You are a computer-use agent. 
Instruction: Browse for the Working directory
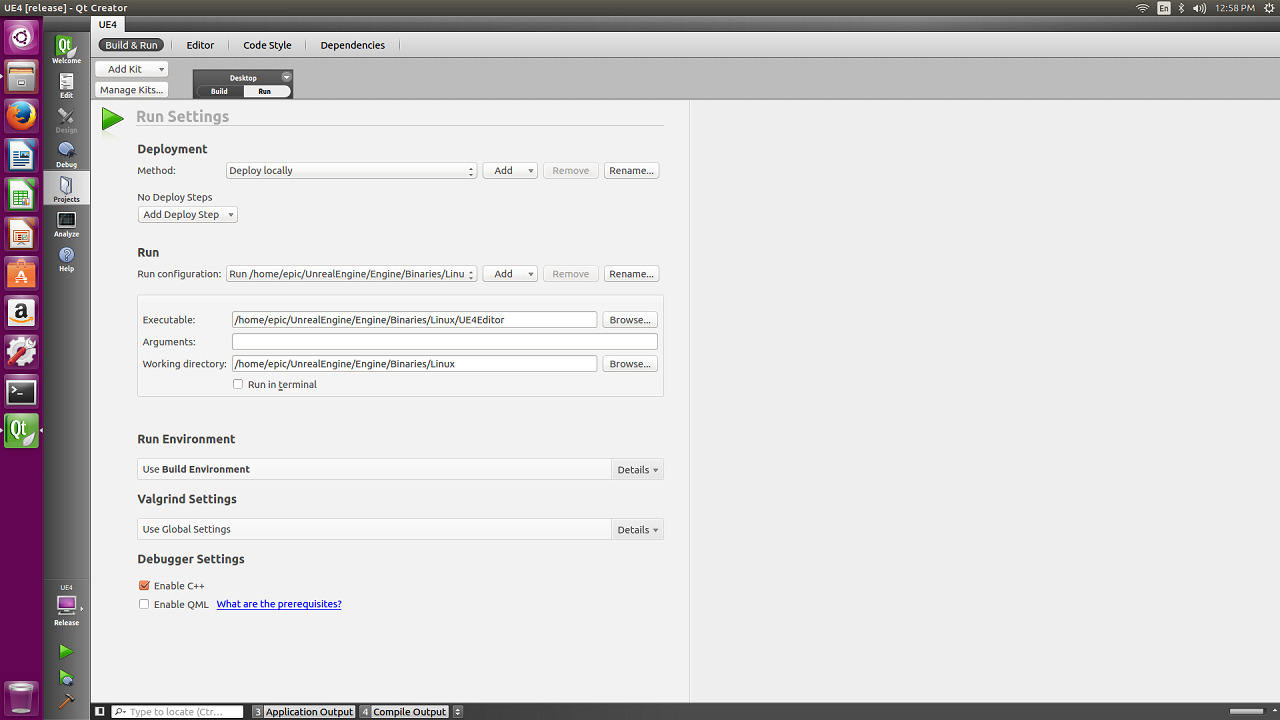[630, 364]
